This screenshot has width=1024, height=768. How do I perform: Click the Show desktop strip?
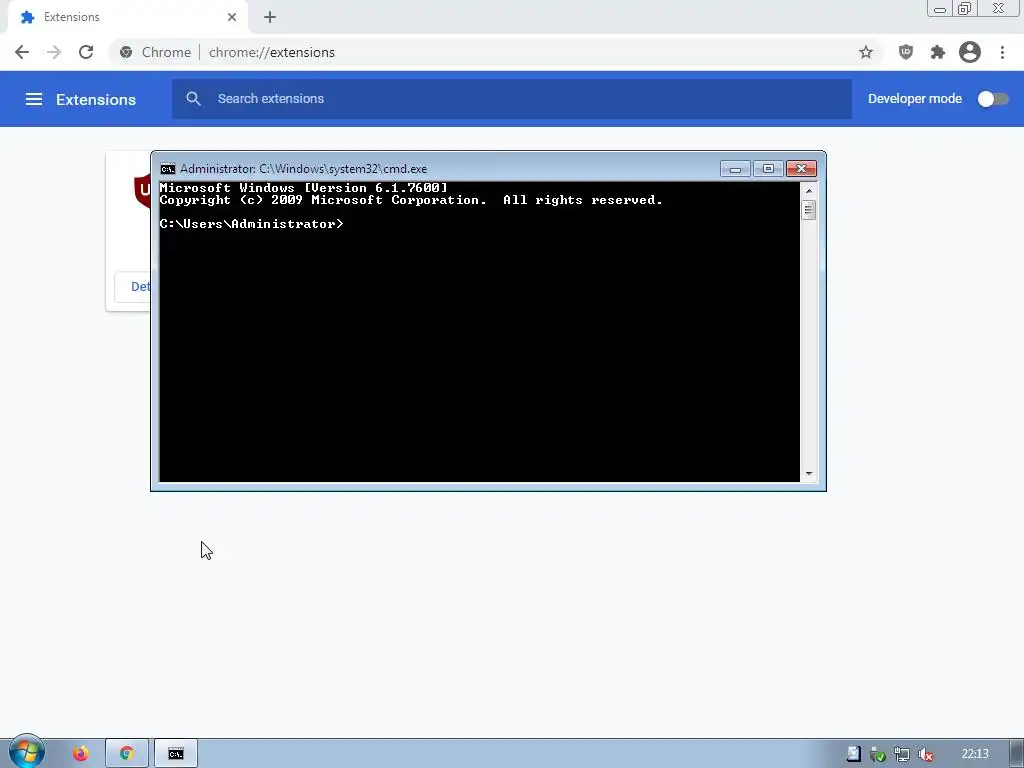pyautogui.click(x=1017, y=754)
